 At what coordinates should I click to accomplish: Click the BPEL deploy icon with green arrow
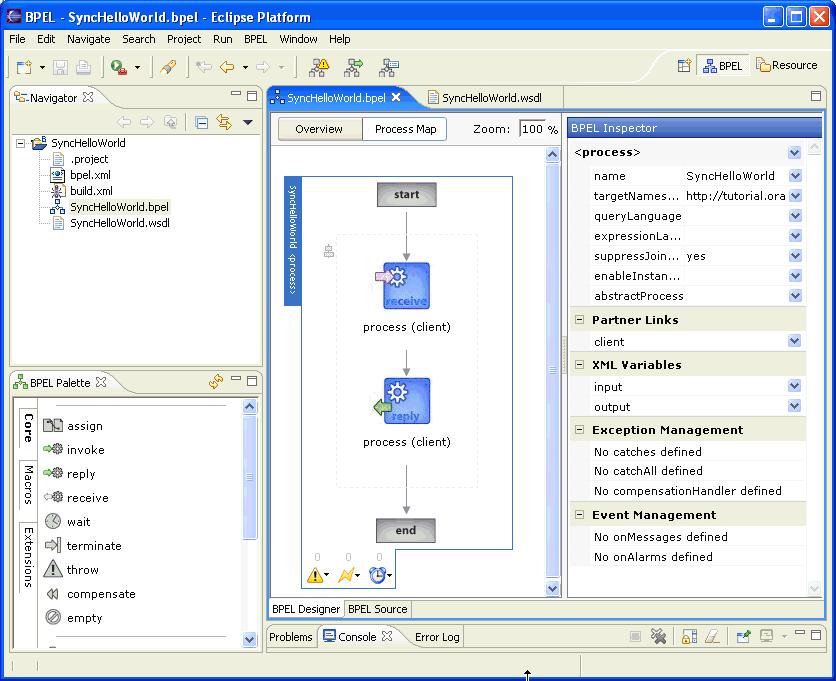353,67
